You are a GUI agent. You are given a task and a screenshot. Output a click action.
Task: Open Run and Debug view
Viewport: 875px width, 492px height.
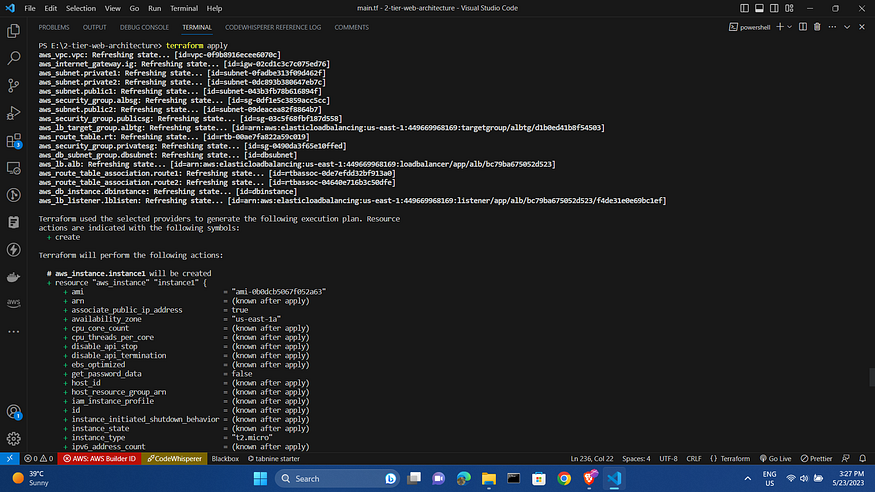tap(13, 113)
